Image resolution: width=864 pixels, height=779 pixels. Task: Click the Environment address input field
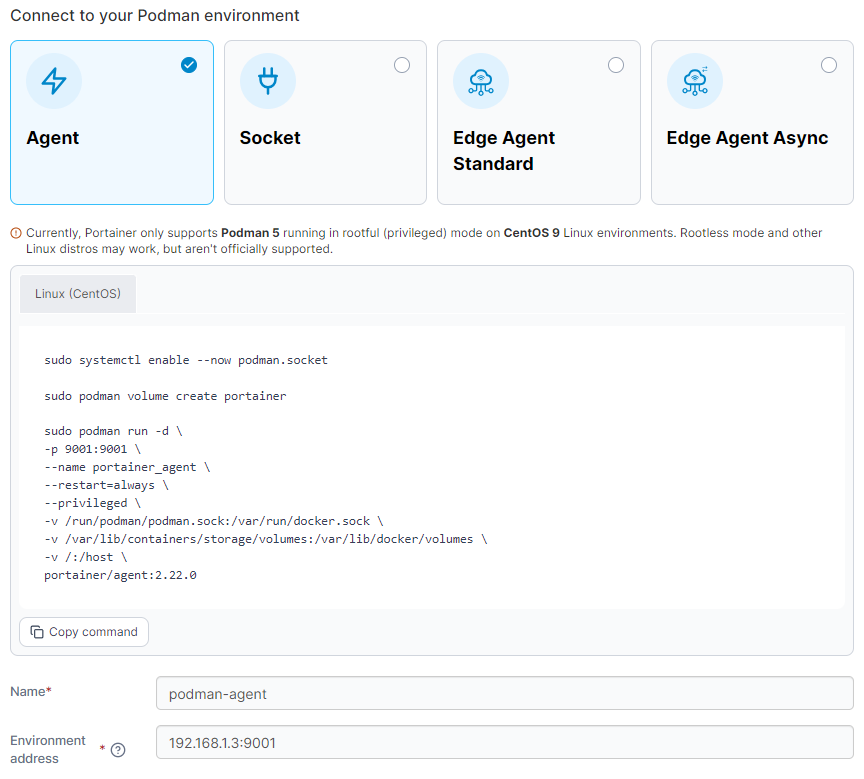(504, 743)
